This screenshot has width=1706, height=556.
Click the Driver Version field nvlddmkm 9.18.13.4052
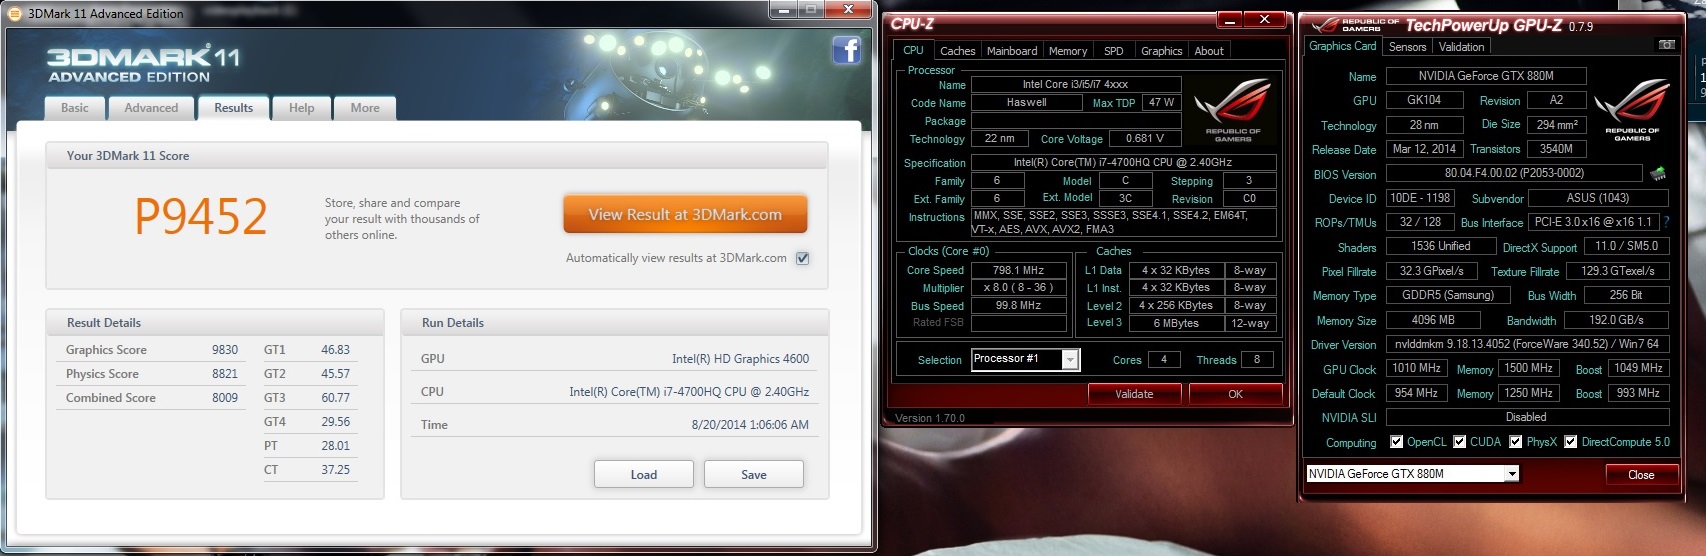[1527, 344]
